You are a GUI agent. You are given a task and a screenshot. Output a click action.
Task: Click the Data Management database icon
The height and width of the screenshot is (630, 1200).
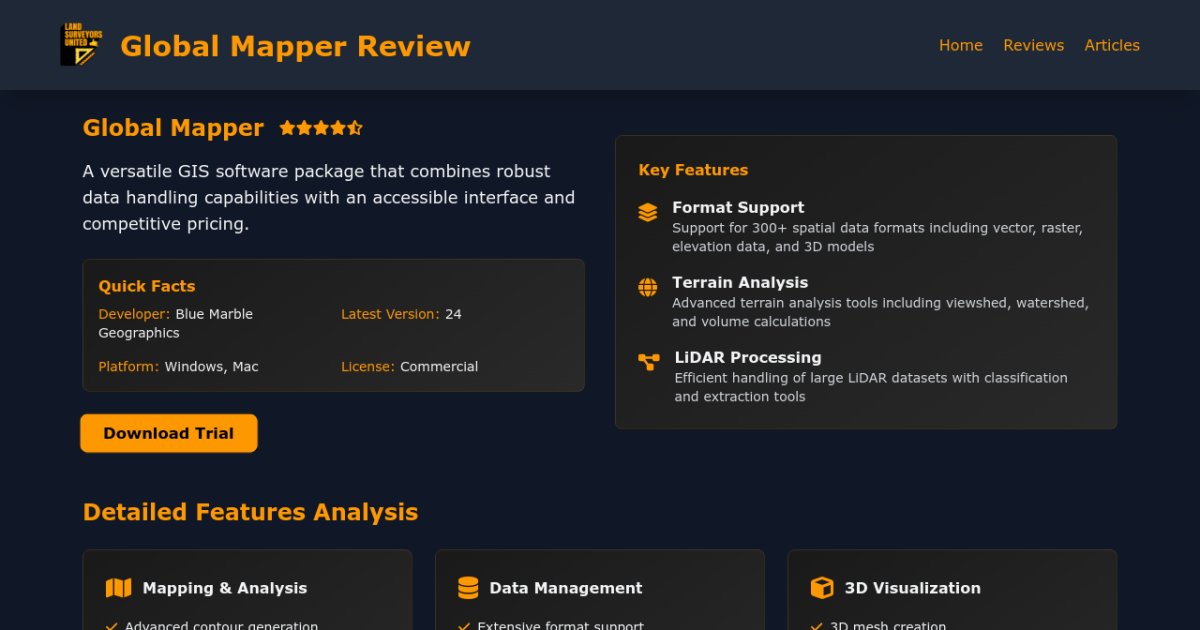click(x=468, y=588)
